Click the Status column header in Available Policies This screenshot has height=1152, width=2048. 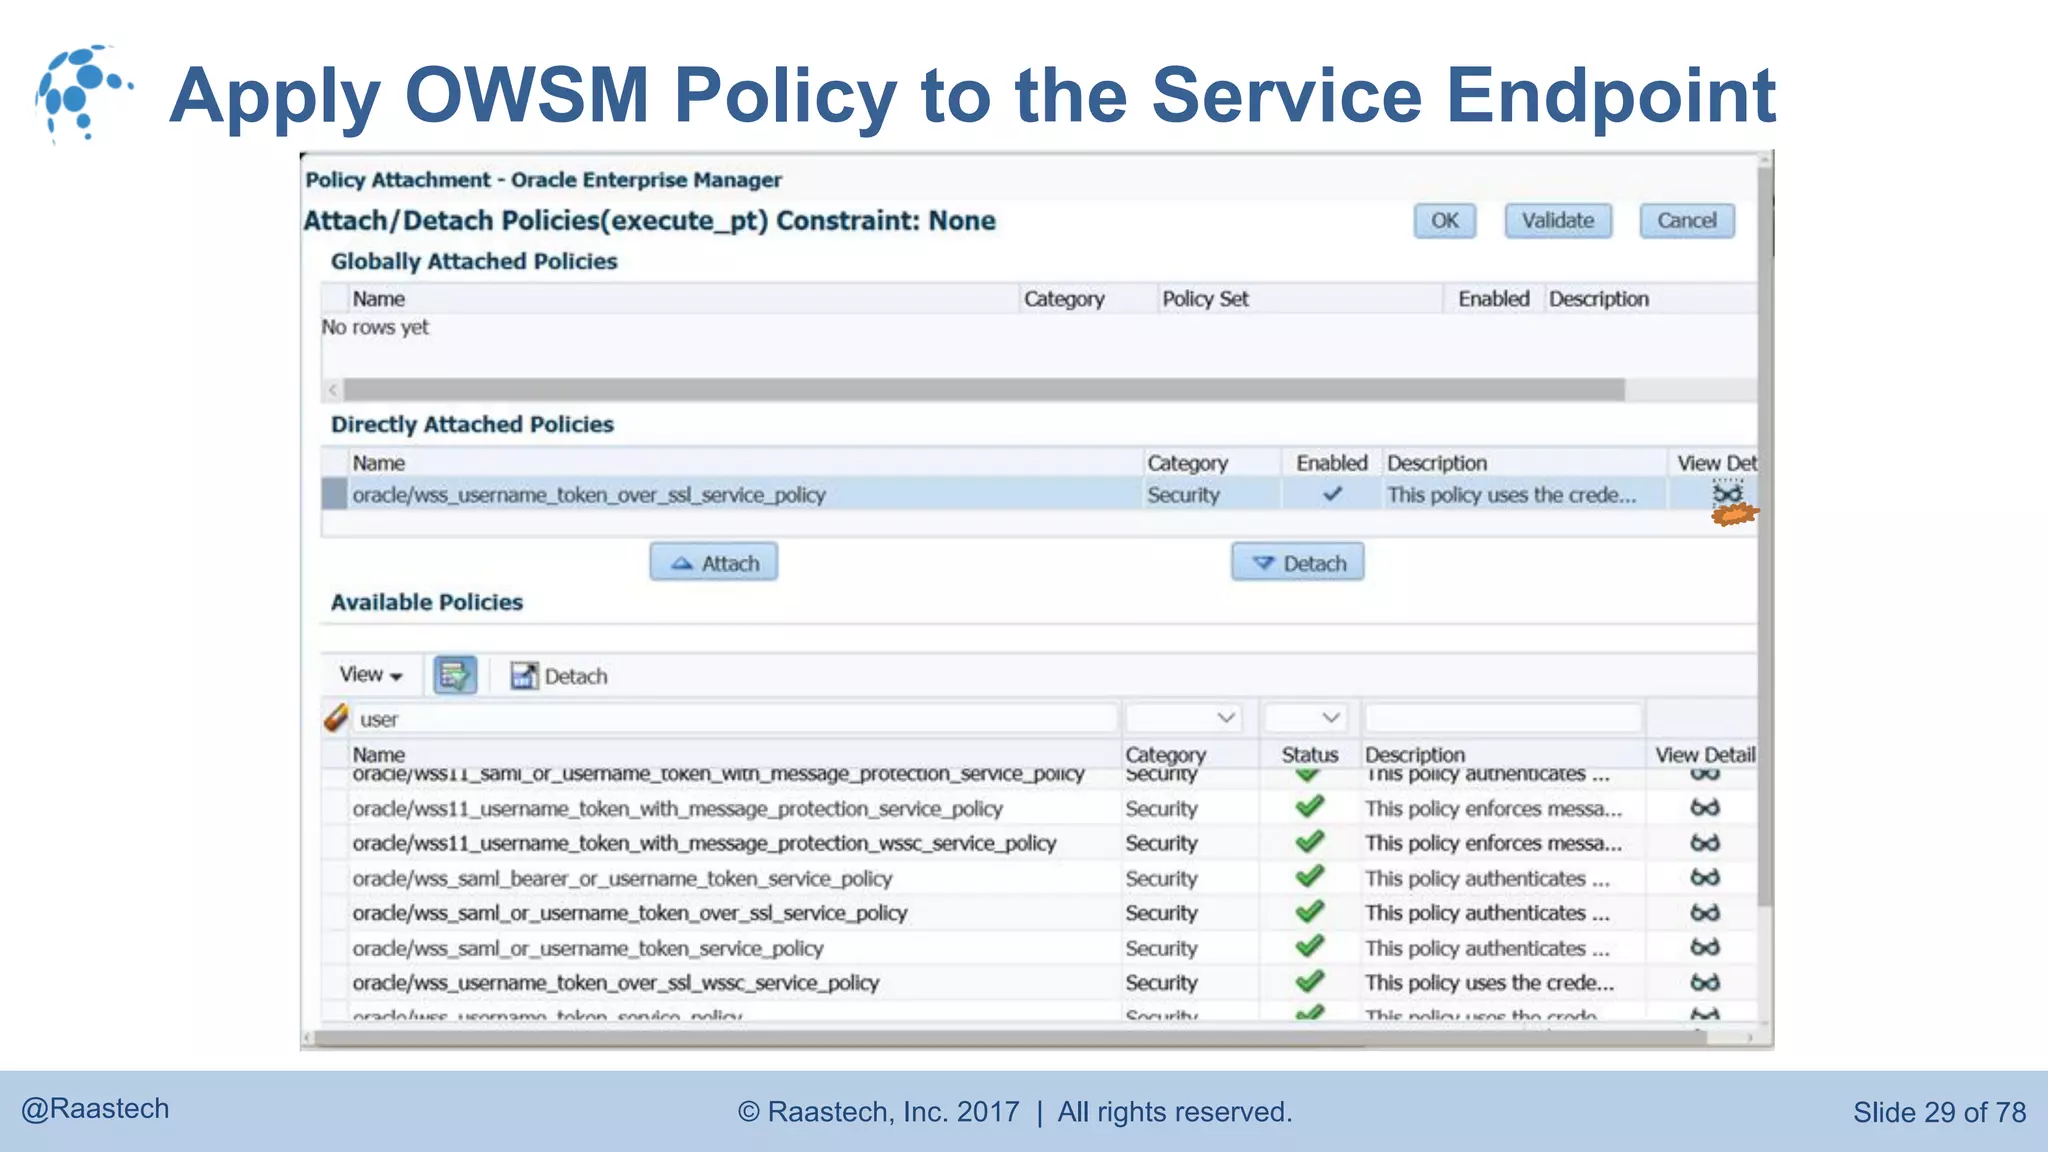click(x=1310, y=755)
